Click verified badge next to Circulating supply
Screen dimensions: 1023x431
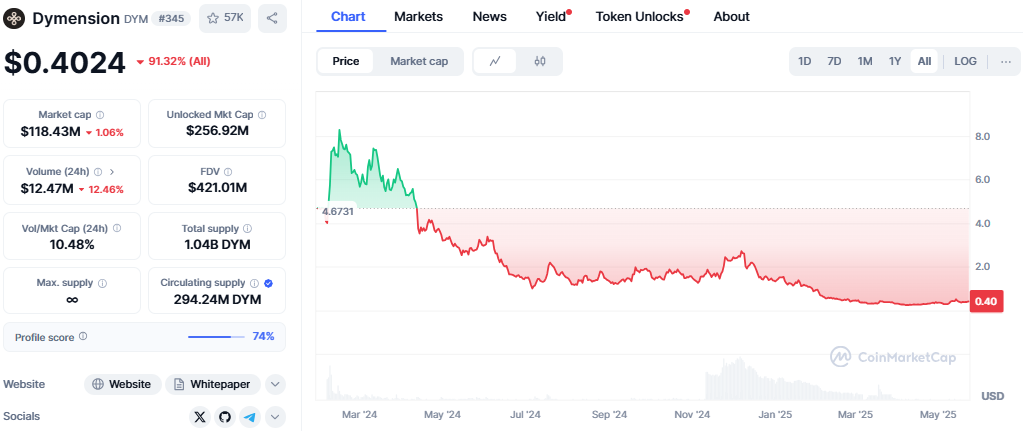268,283
